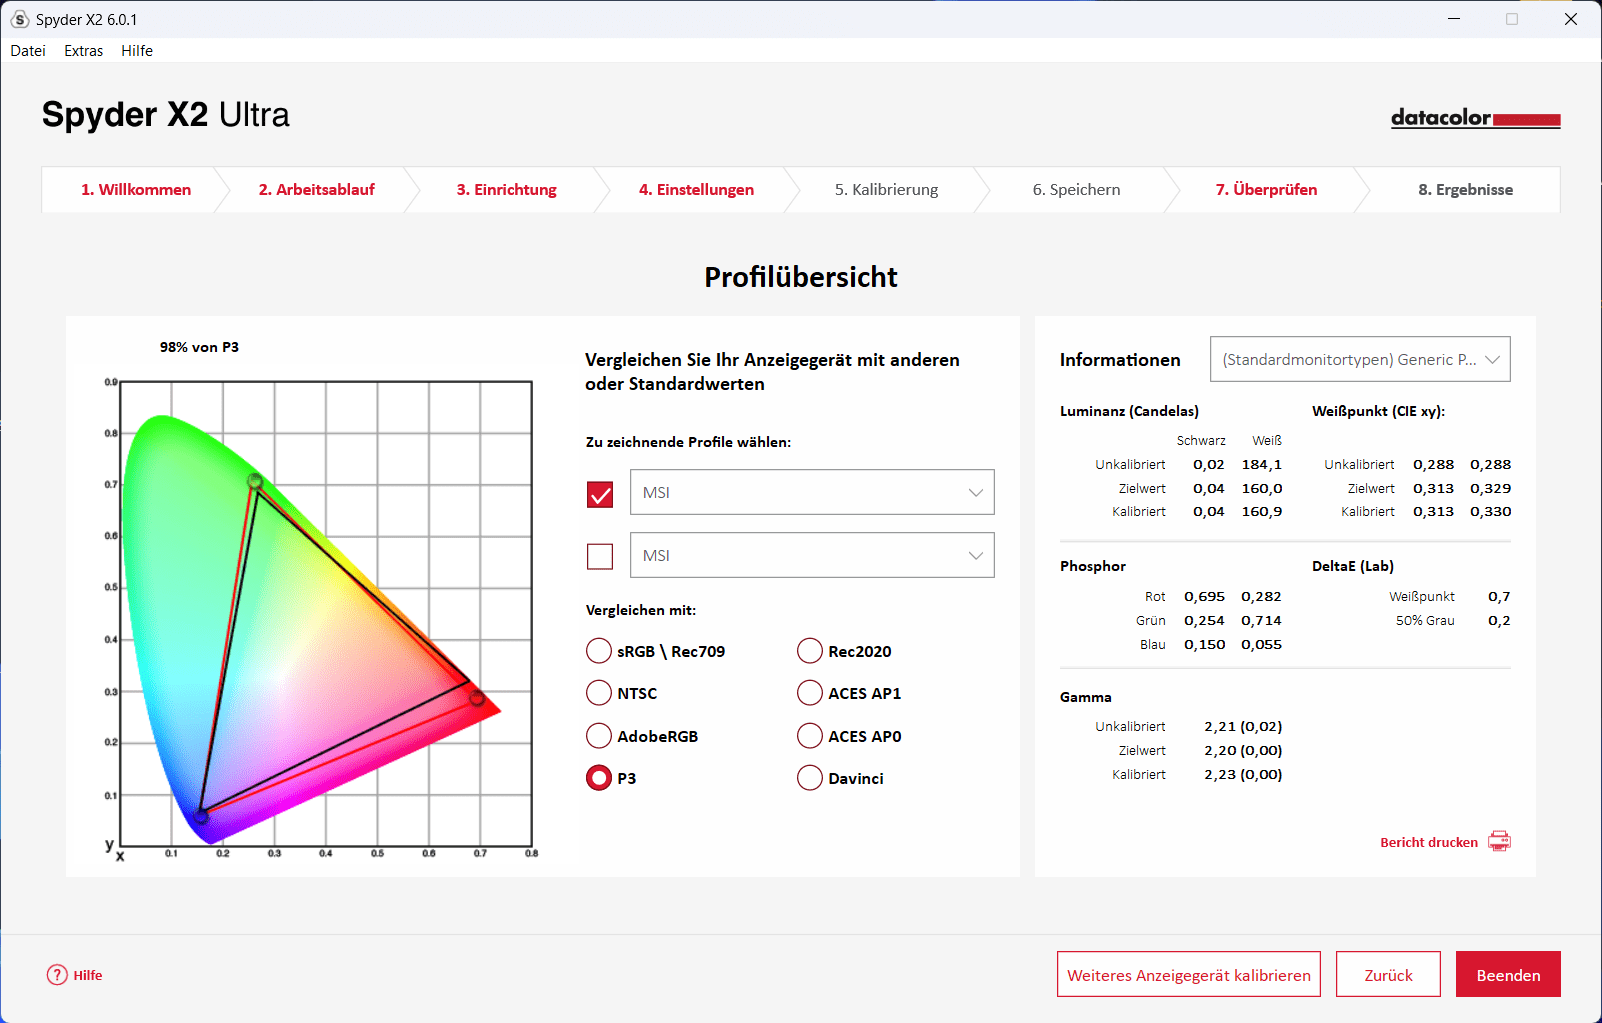Open the second MSI profile dropdown
1602x1023 pixels.
[x=812, y=555]
